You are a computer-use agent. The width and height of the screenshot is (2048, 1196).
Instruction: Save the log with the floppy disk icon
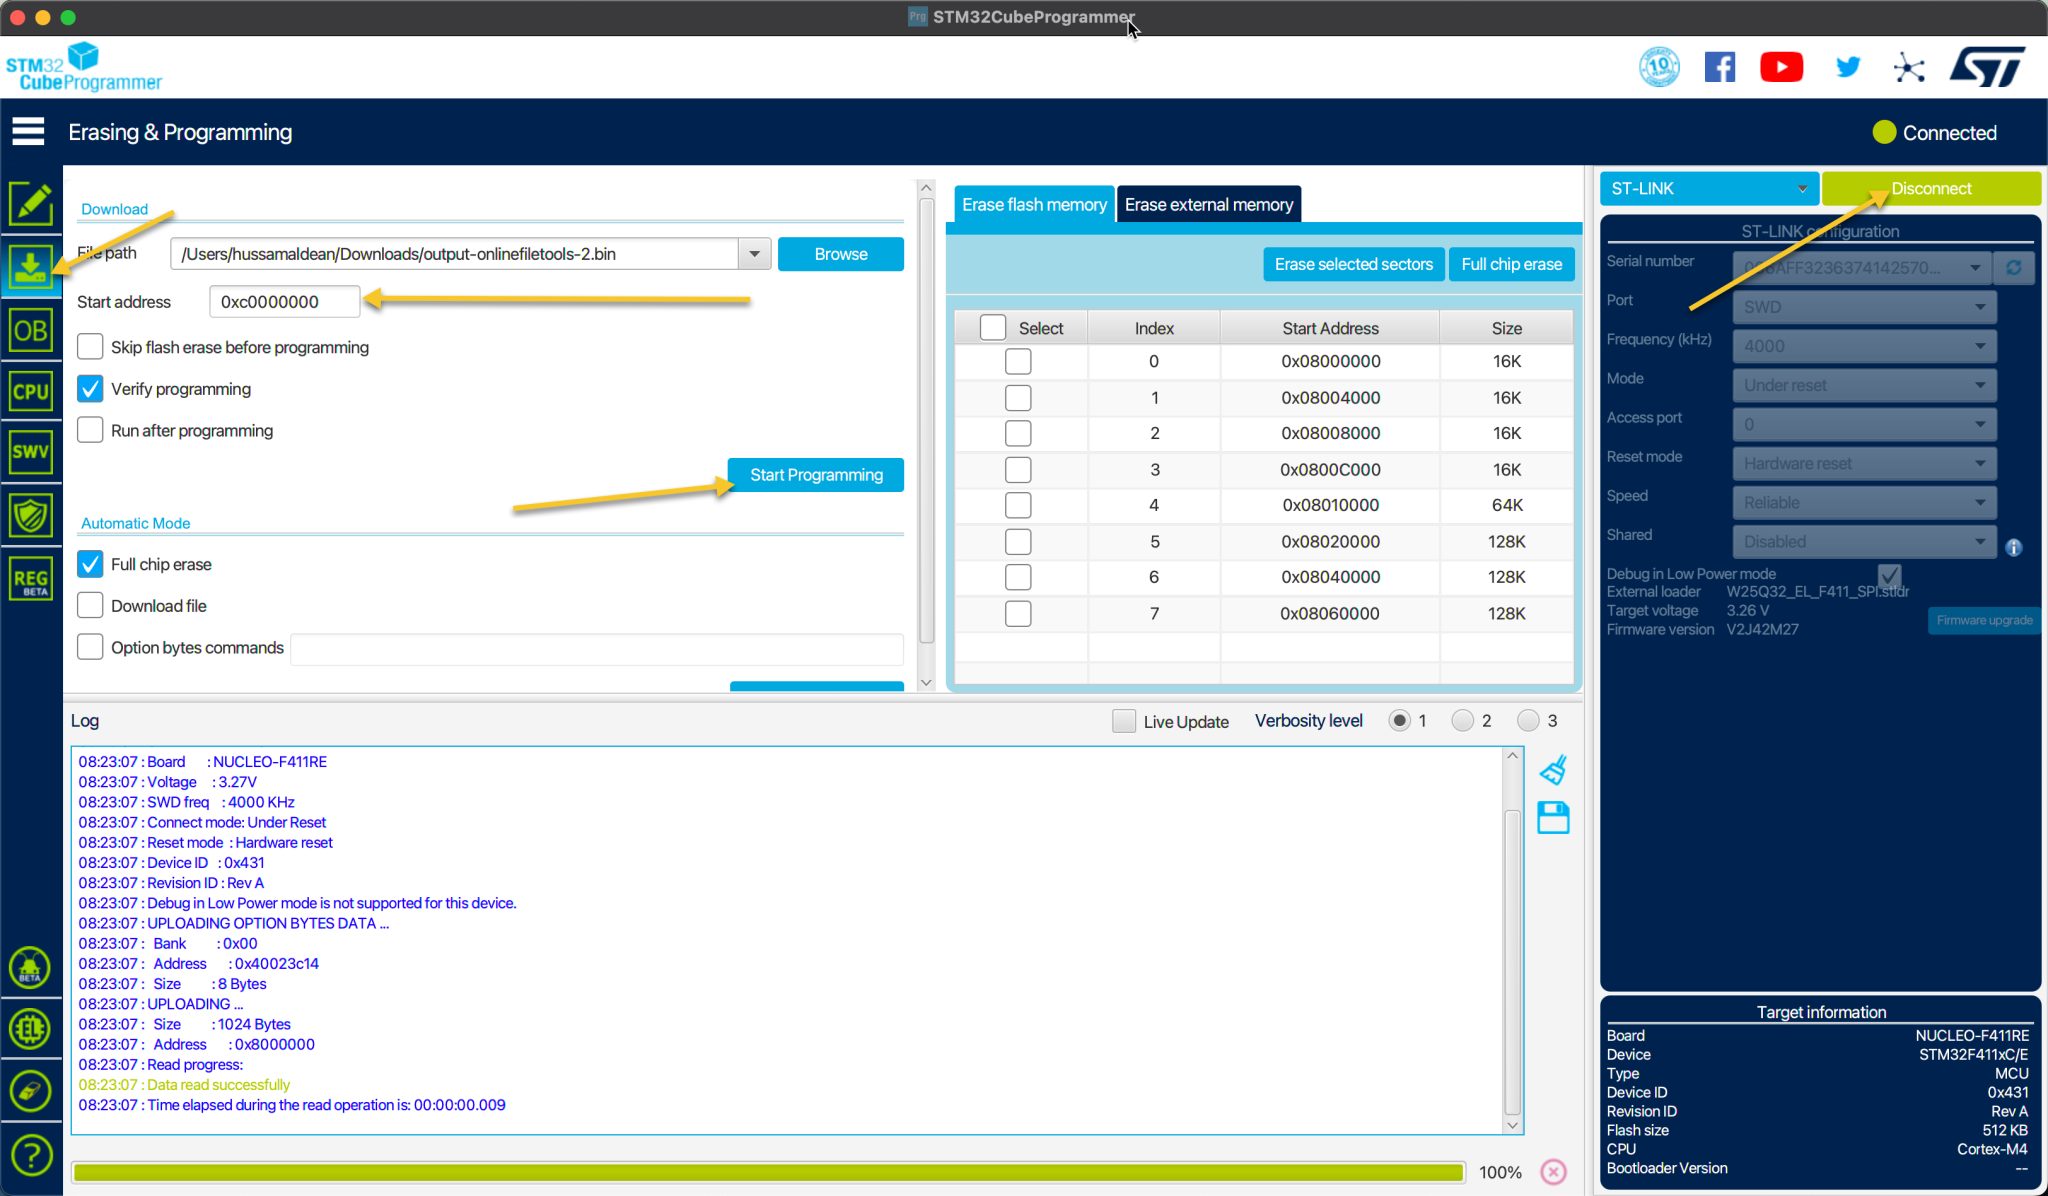[1553, 818]
